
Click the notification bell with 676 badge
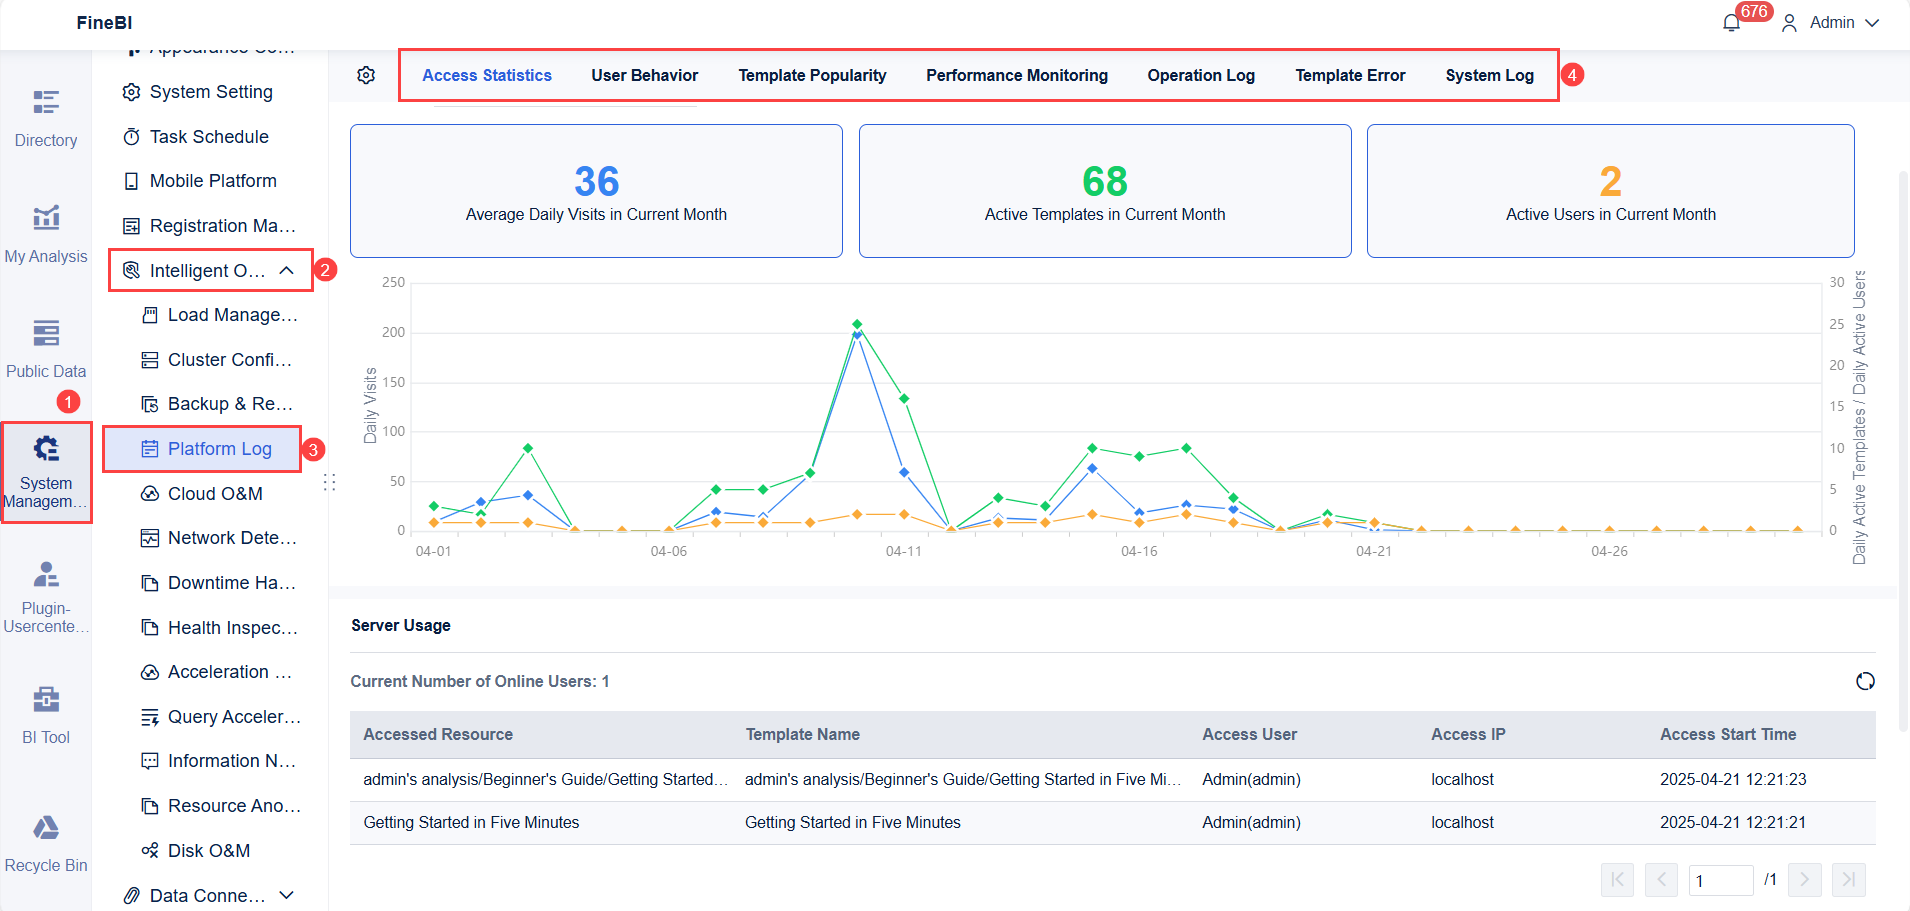1731,22
